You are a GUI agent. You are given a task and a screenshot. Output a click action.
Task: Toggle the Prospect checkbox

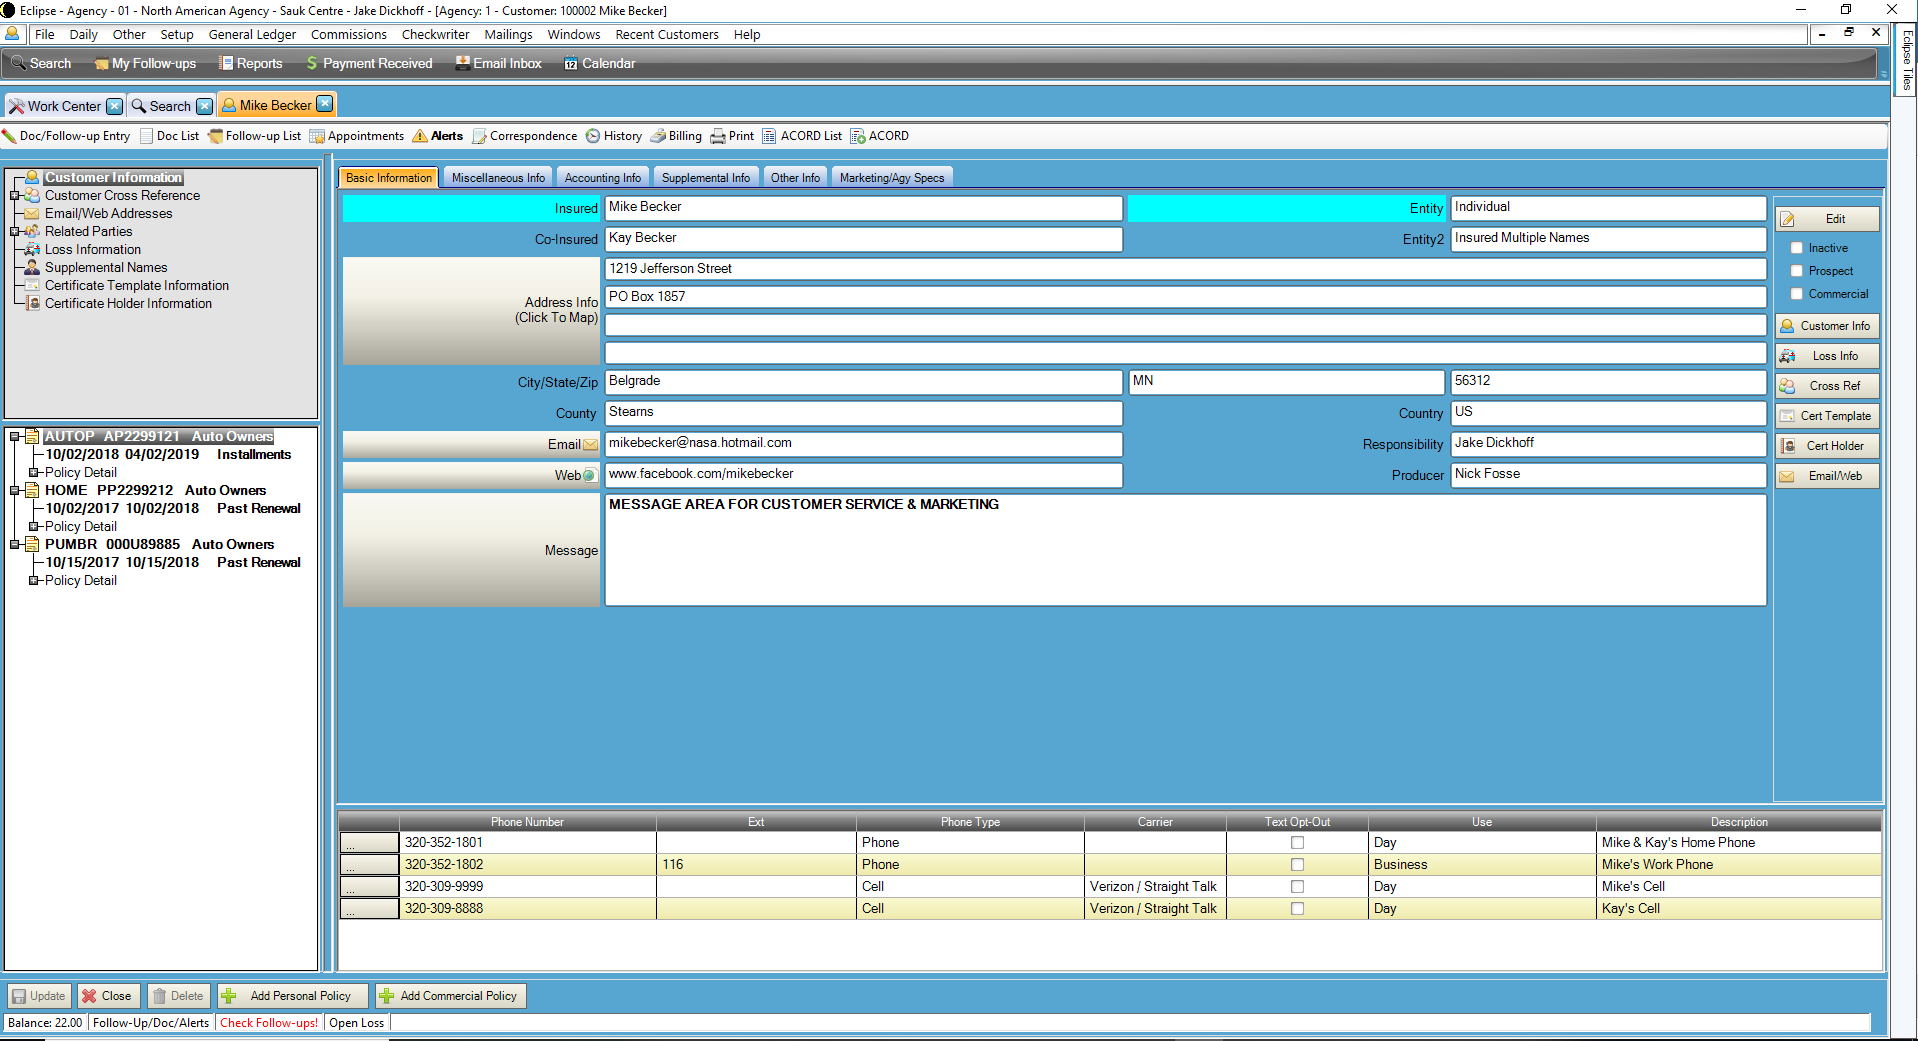coord(1797,271)
